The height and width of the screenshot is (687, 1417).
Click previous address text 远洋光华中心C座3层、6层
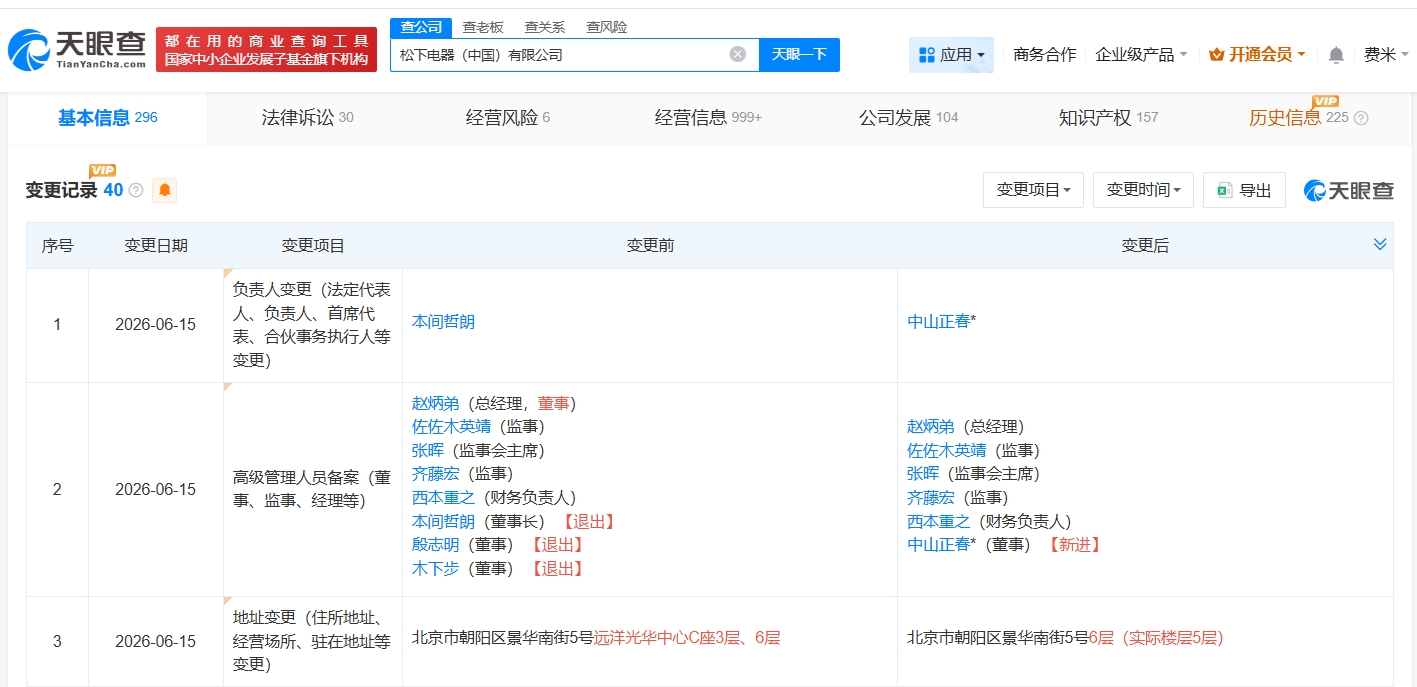[x=687, y=638]
